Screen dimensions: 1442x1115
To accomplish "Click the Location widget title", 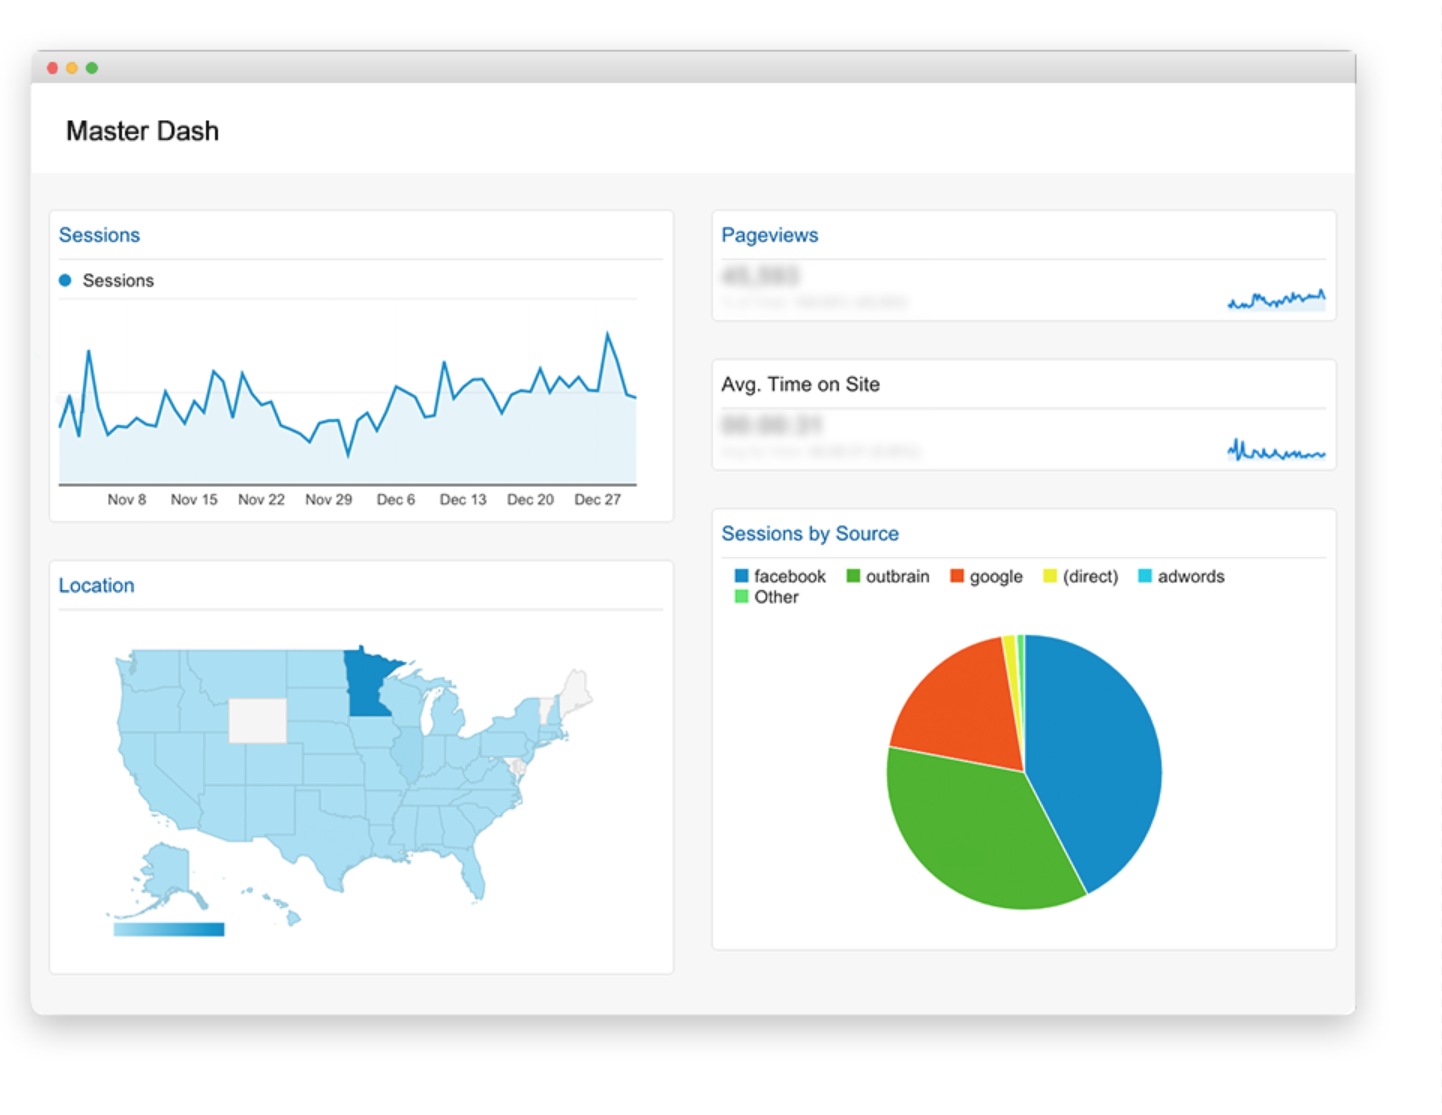I will coord(96,585).
